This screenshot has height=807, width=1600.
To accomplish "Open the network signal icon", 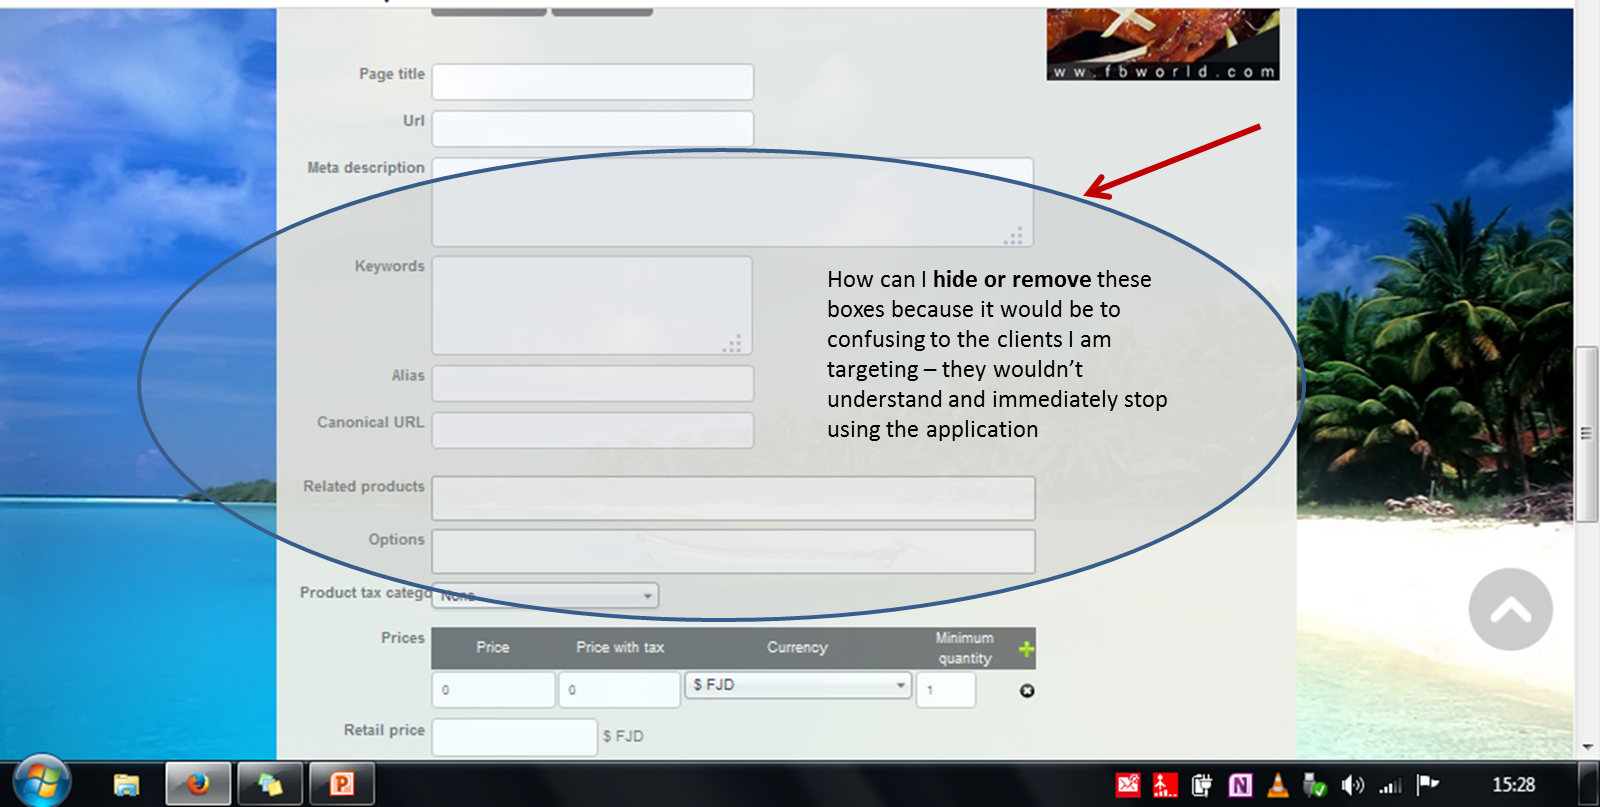I will pos(1390,786).
